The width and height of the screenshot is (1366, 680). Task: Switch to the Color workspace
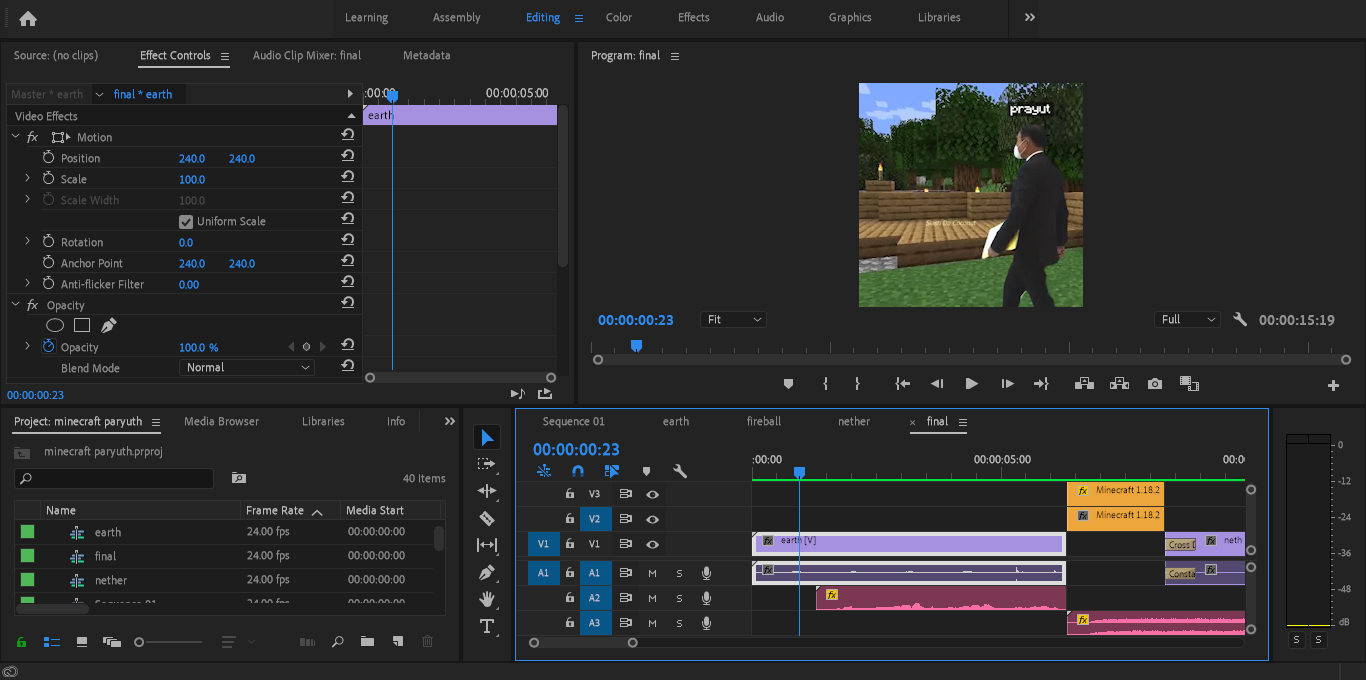pyautogui.click(x=619, y=17)
